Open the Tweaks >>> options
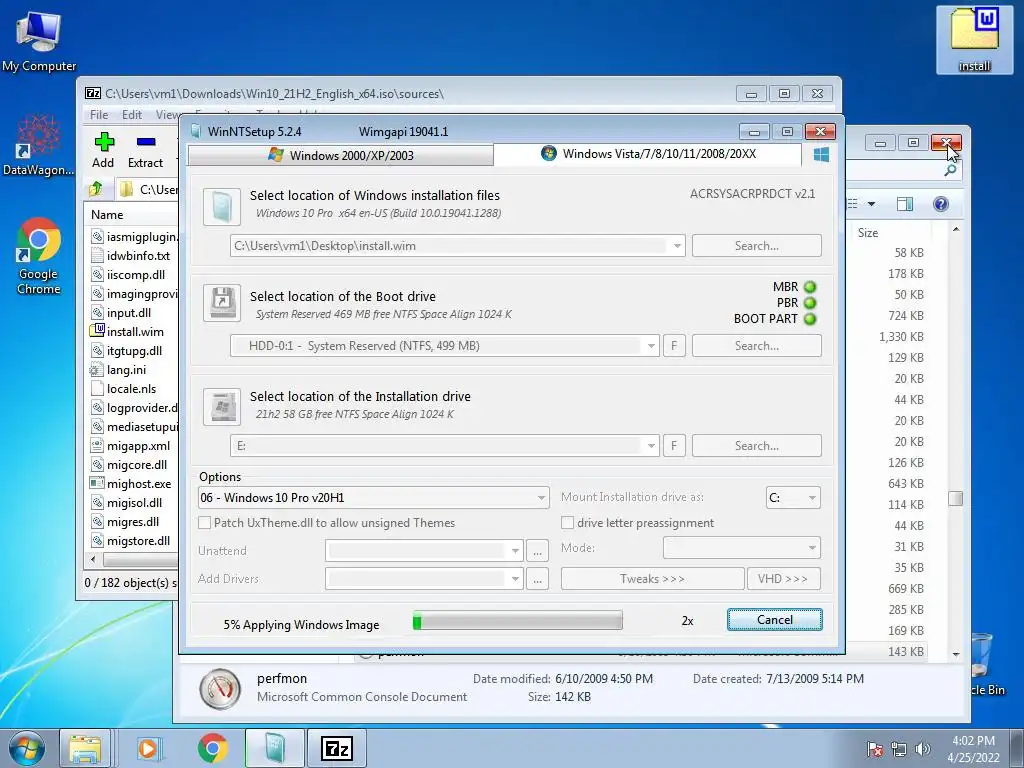The width and height of the screenshot is (1024, 768). (x=652, y=579)
